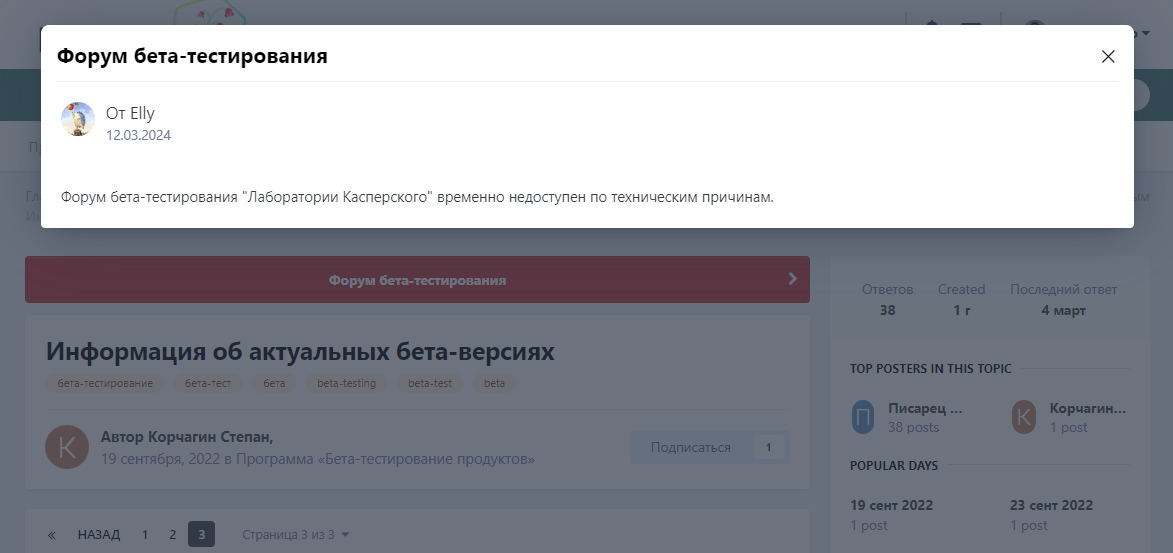
Task: Open popular day 23 сент 2022
Action: [x=1051, y=505]
